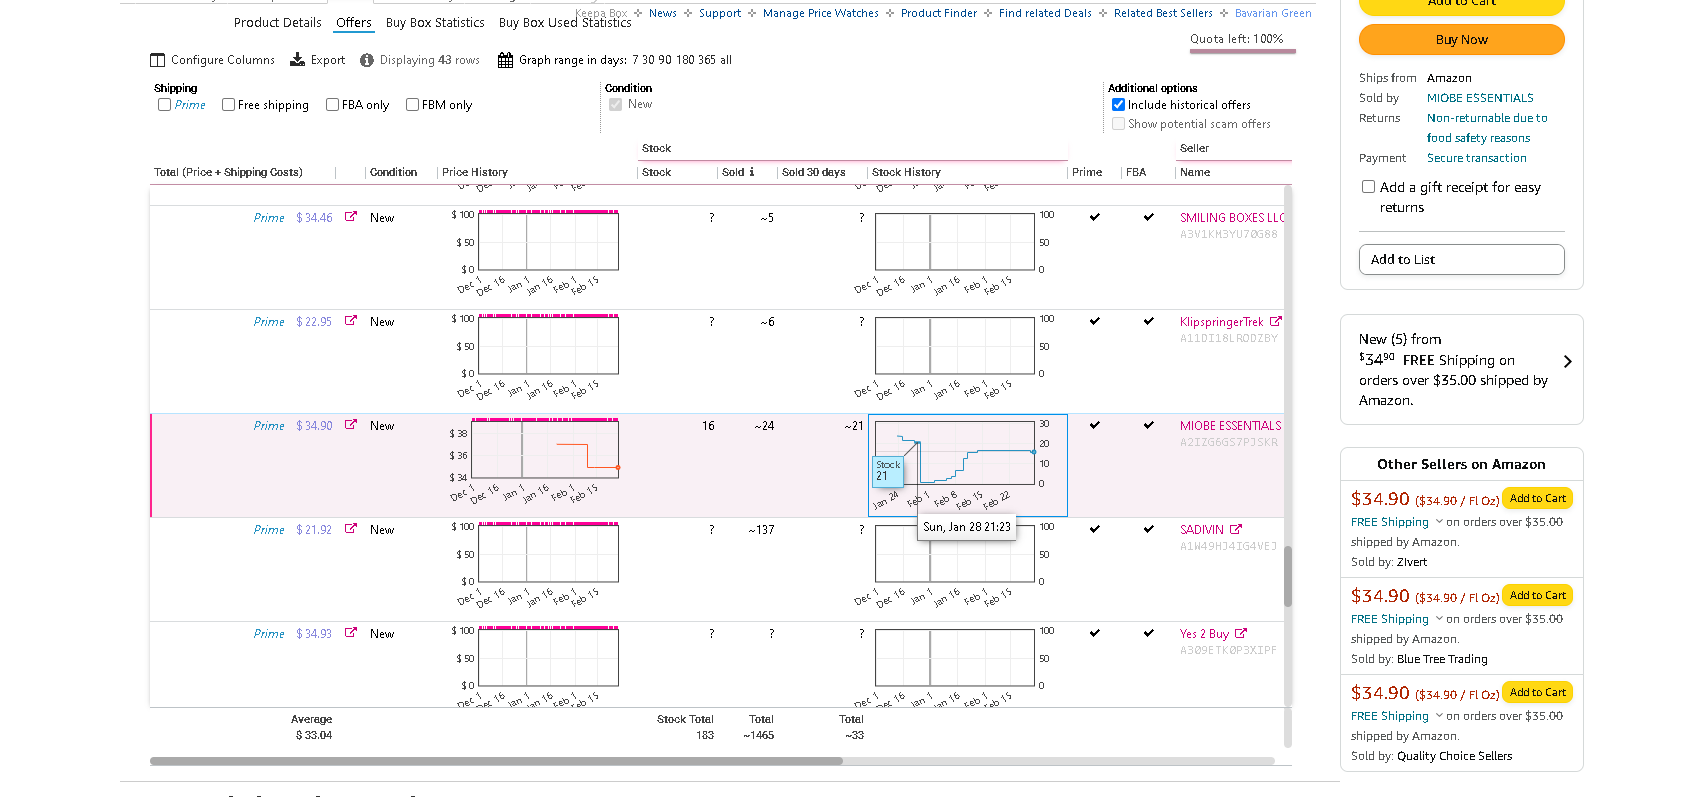Viewport: 1687px width, 797px height.
Task: Open SMILING BOXES LLC seller name
Action: [x=1232, y=217]
